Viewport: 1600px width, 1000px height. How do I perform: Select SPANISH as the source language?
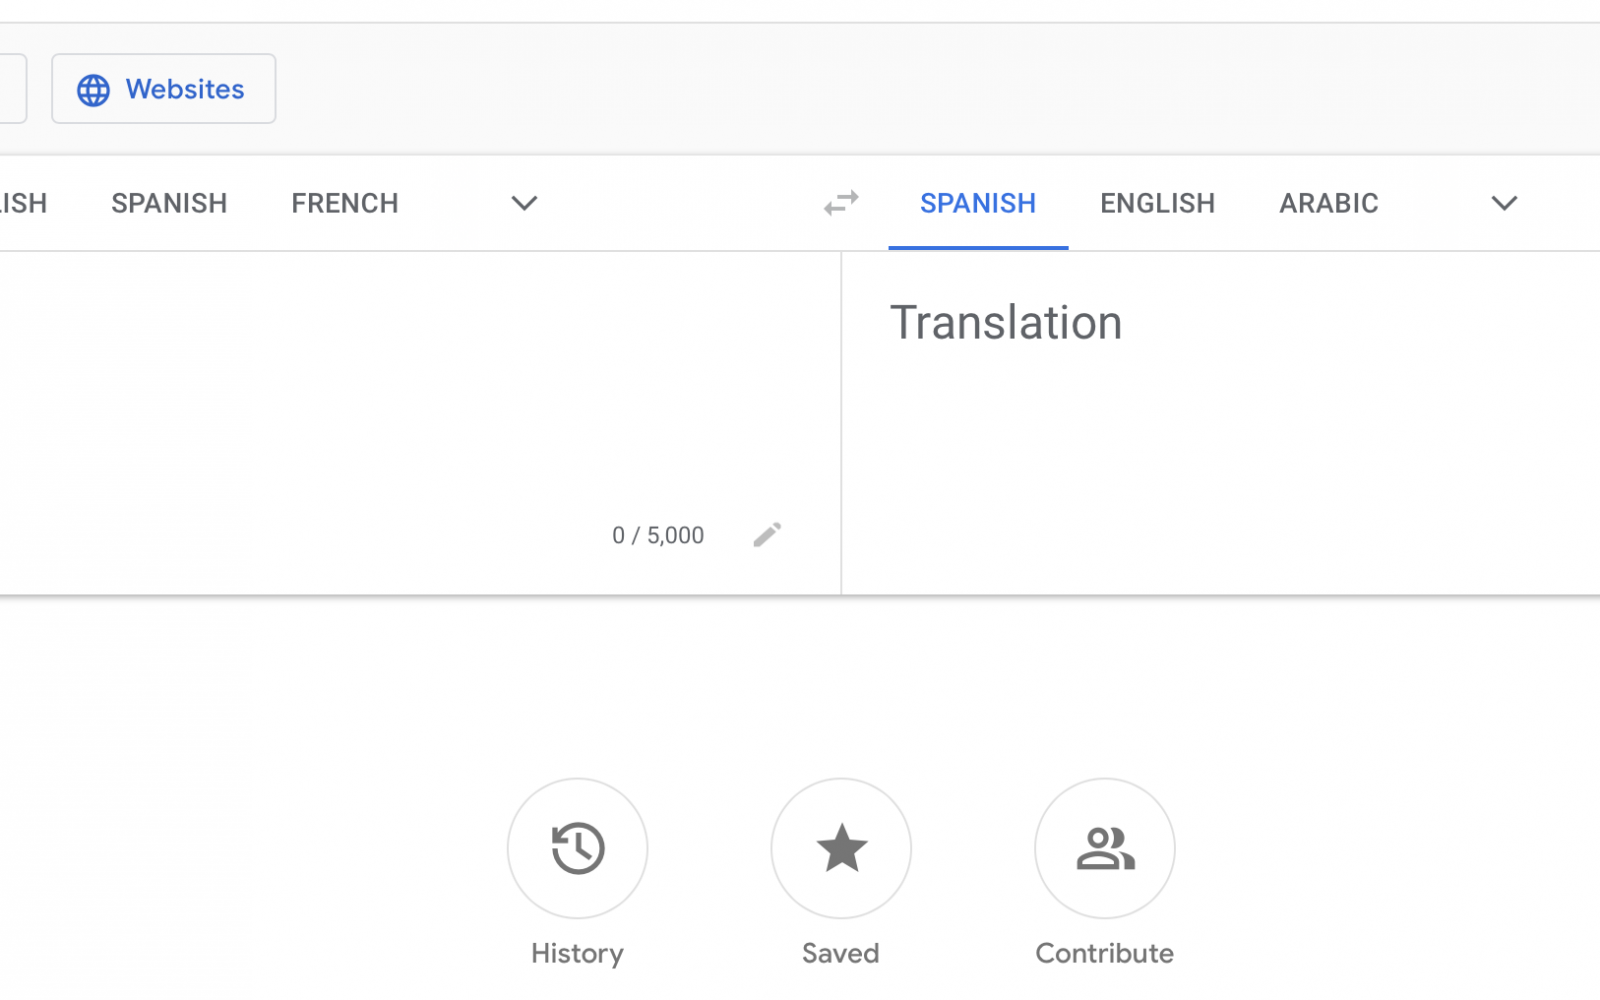[169, 203]
